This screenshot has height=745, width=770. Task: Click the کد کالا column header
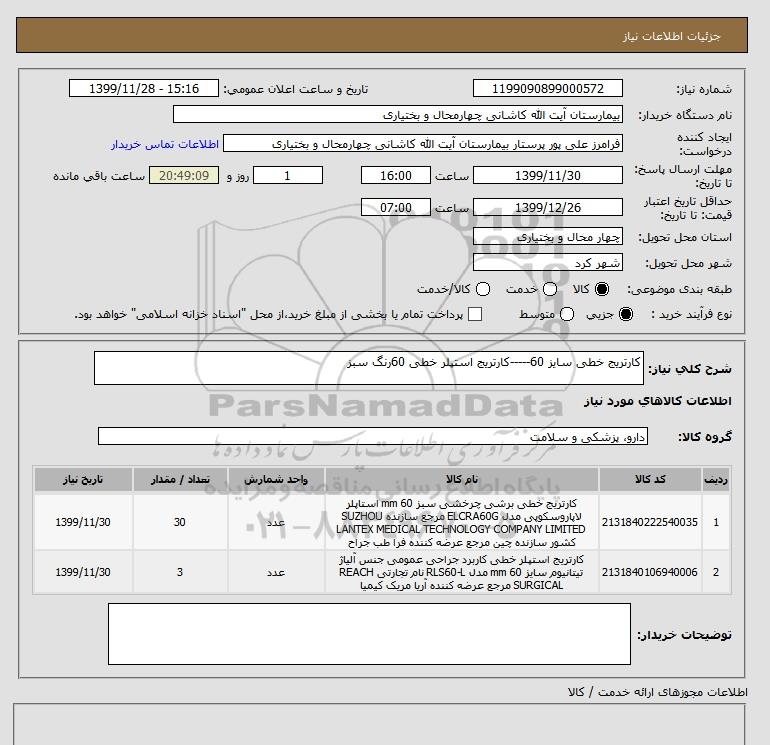[650, 479]
